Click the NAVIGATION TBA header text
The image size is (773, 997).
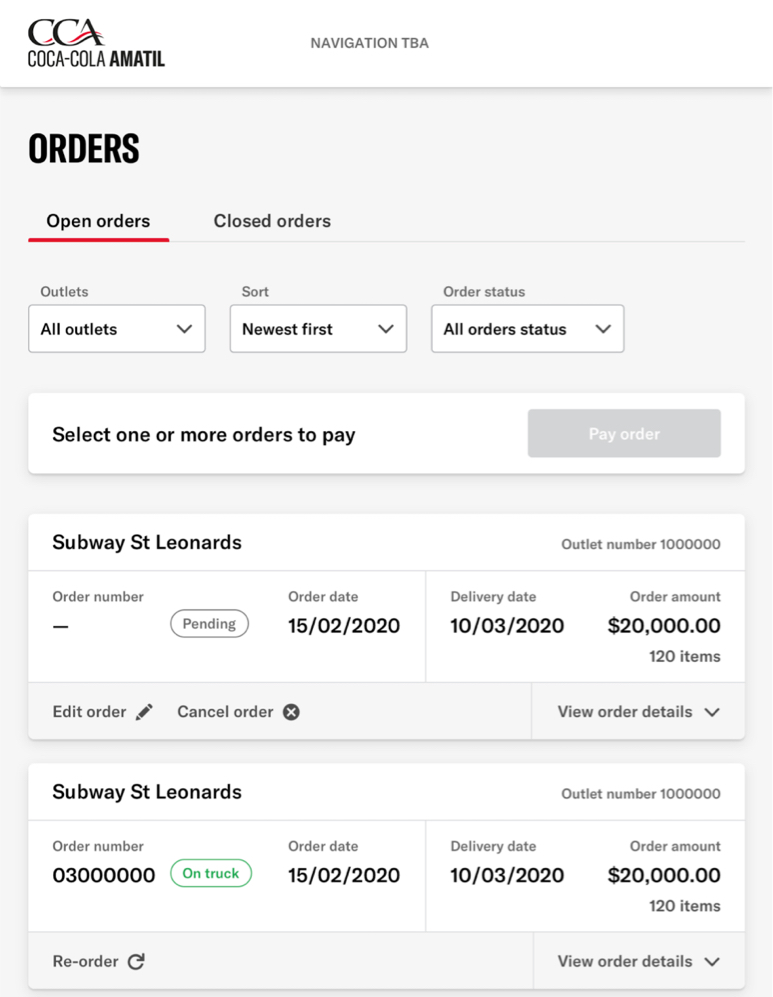369,43
